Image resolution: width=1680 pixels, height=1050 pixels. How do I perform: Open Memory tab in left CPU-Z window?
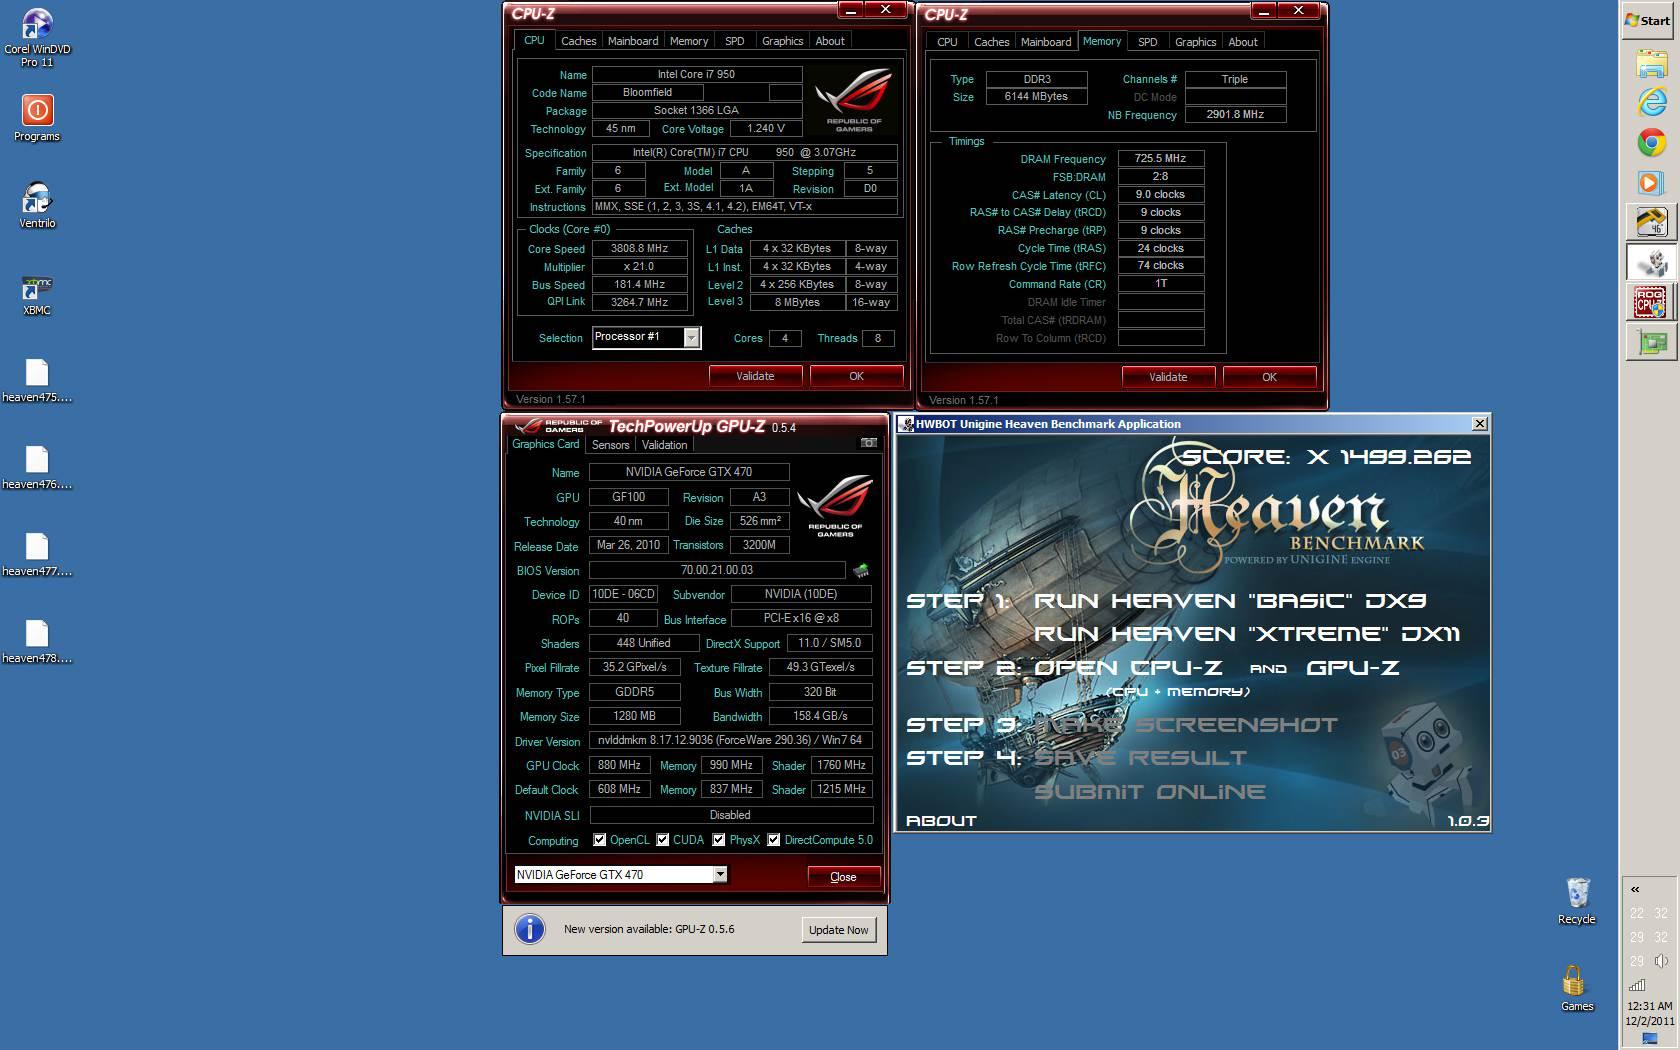pyautogui.click(x=689, y=41)
